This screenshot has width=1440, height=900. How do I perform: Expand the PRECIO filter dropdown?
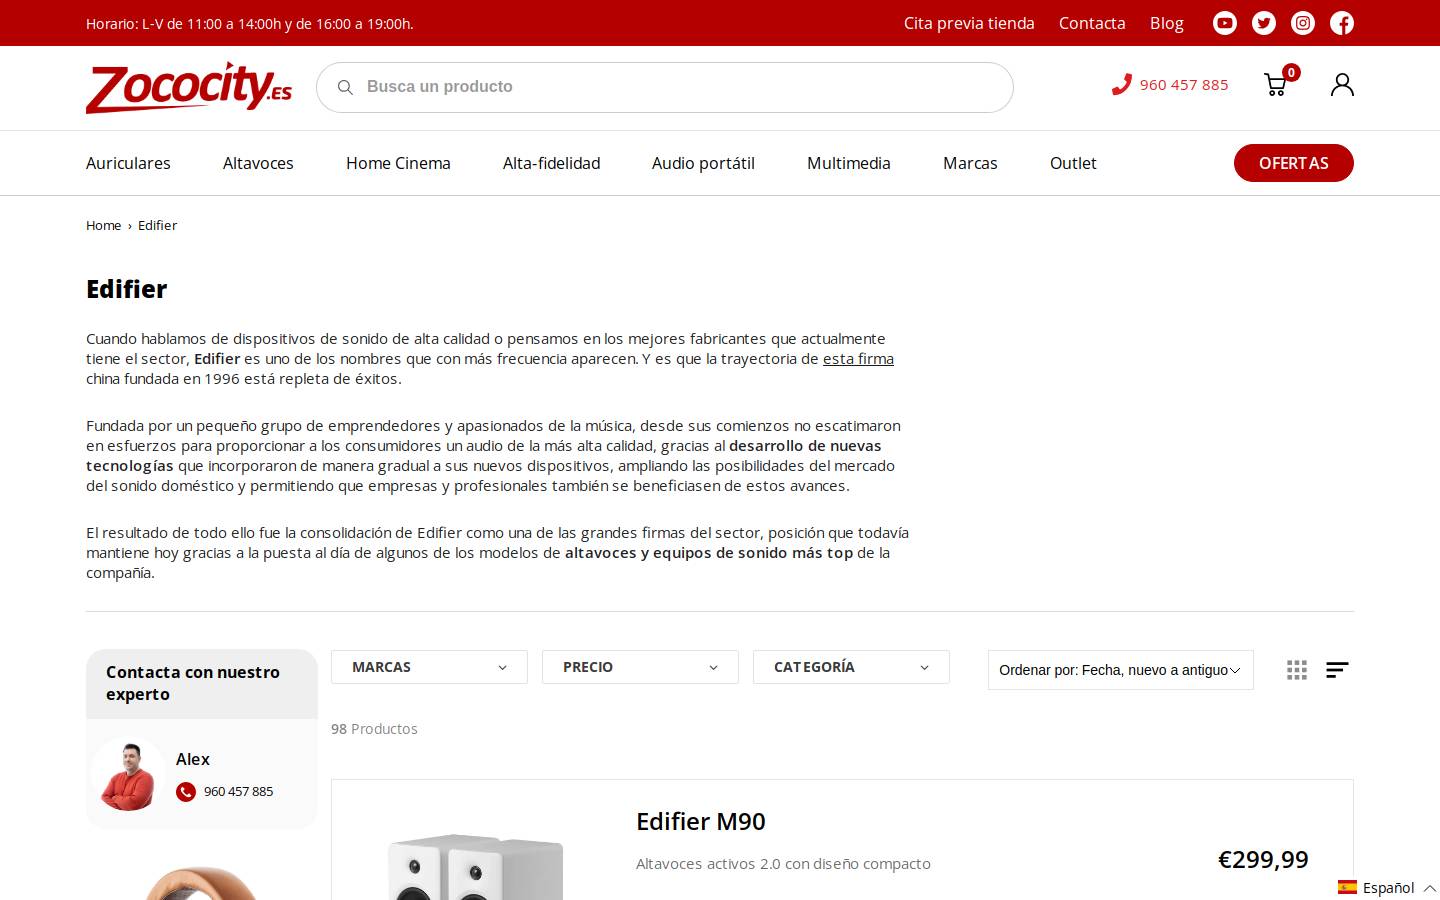point(640,667)
